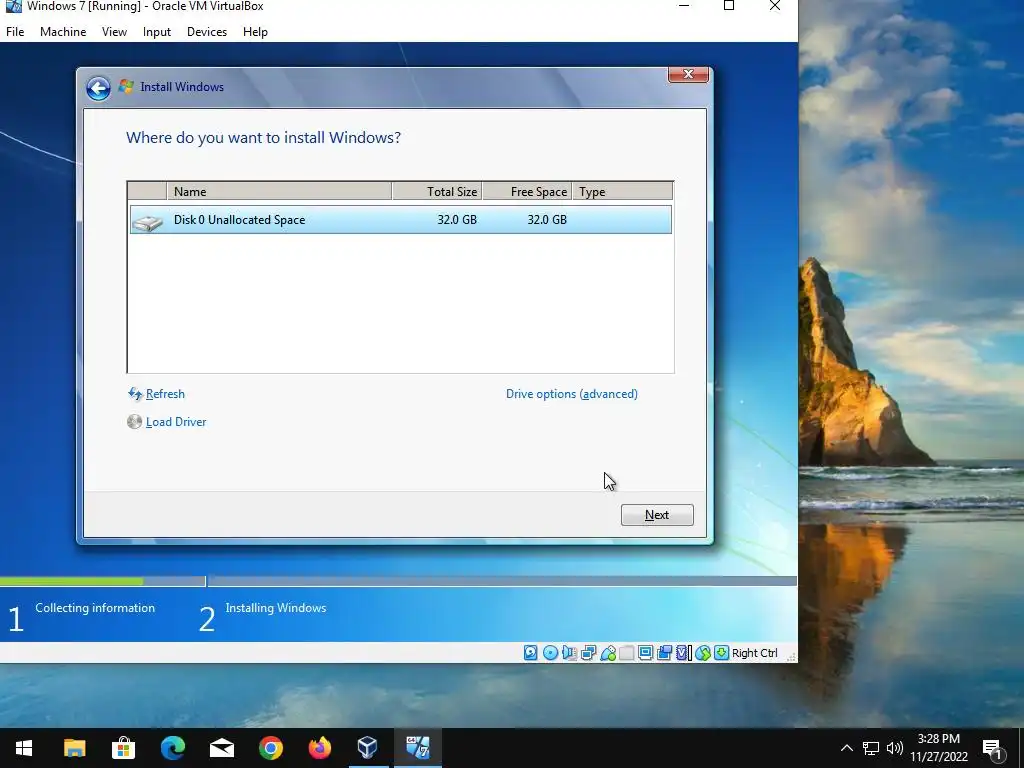Image resolution: width=1024 pixels, height=768 pixels.
Task: Click the Refresh link
Action: tap(165, 394)
